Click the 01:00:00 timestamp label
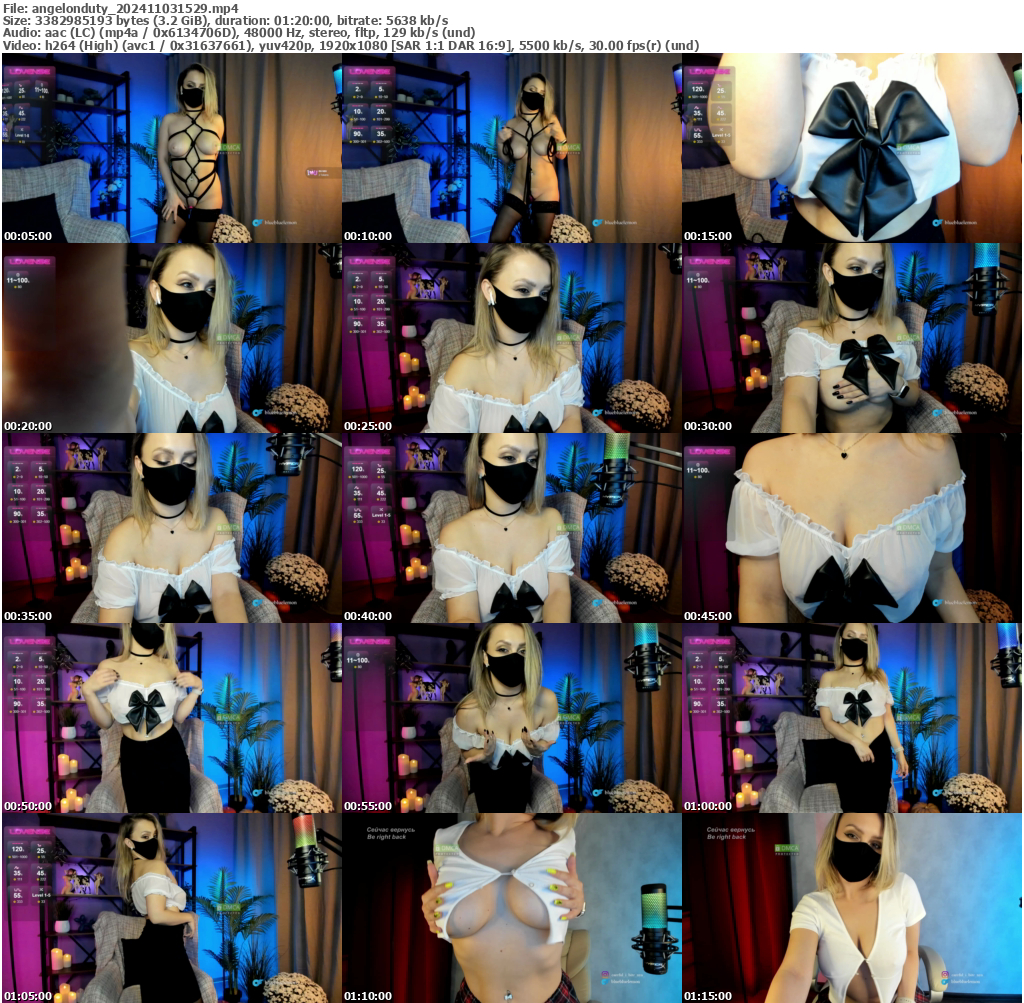1024x1003 pixels. tap(710, 803)
